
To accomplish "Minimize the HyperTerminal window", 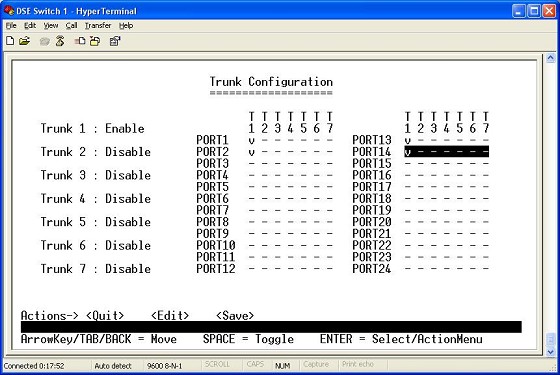I will pyautogui.click(x=519, y=11).
